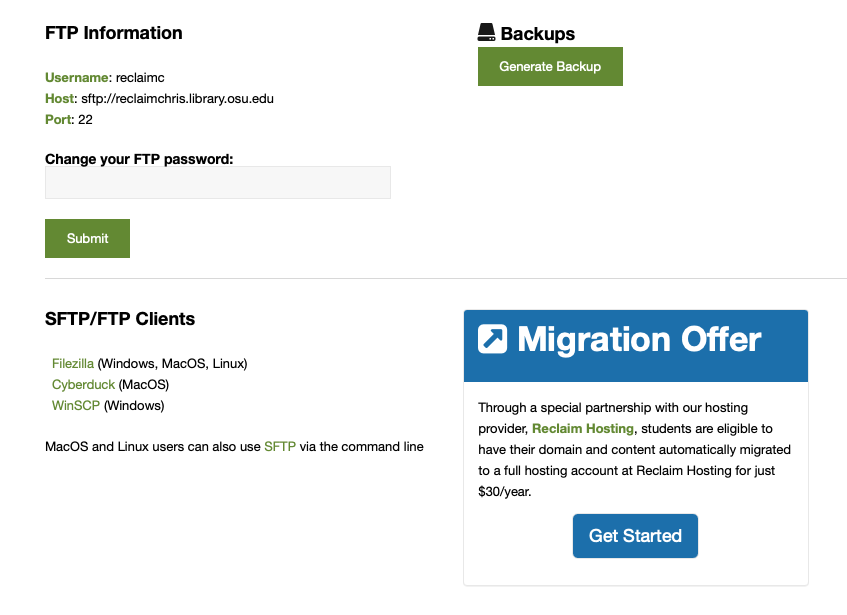Click the SFTP/FTP Clients heading
Screen dimensions: 847x615
coord(120,319)
